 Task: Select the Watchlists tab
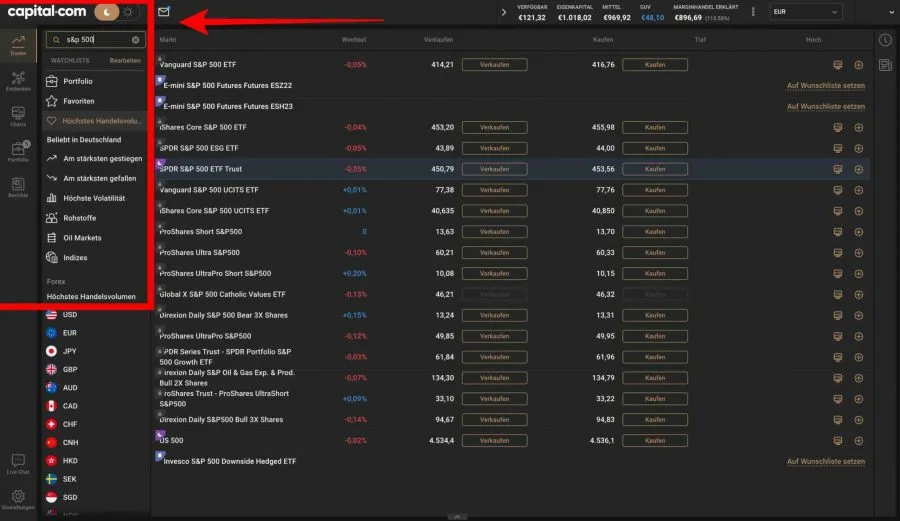click(x=70, y=60)
